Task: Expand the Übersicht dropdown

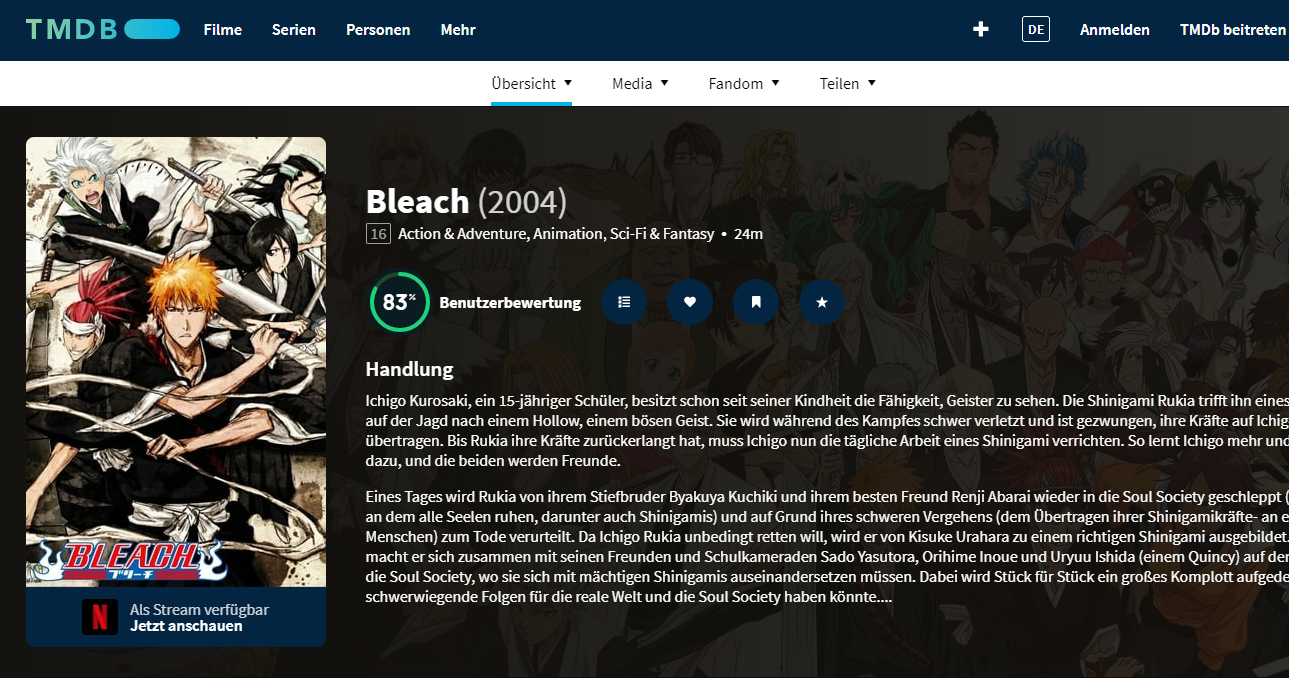Action: click(x=531, y=83)
